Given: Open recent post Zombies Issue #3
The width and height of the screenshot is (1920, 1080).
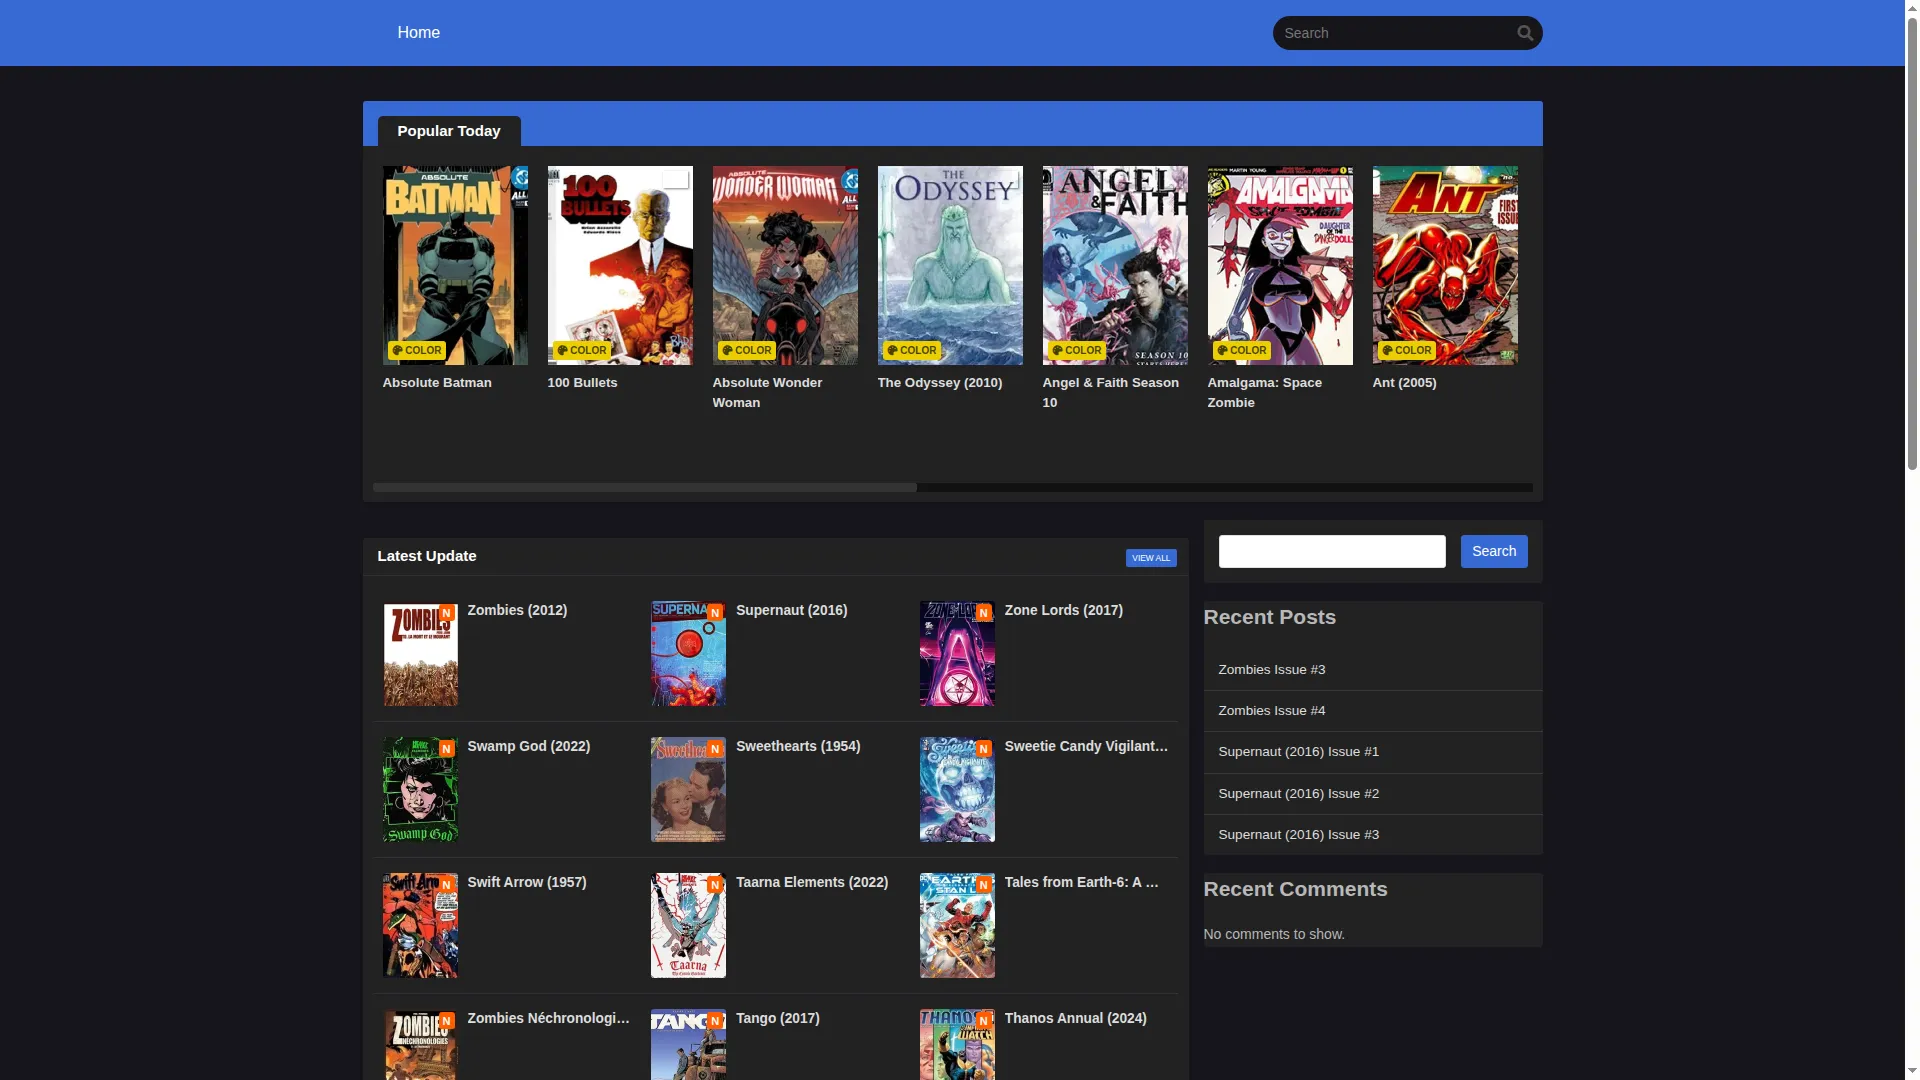Looking at the screenshot, I should coord(1271,670).
